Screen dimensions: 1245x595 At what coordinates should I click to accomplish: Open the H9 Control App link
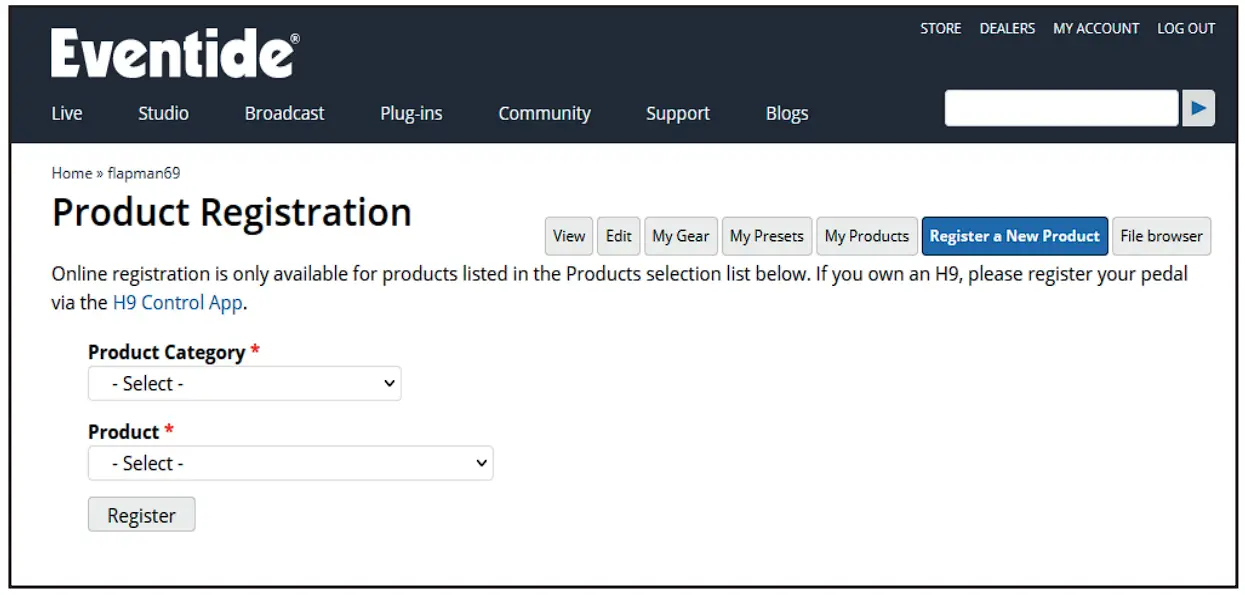[177, 303]
